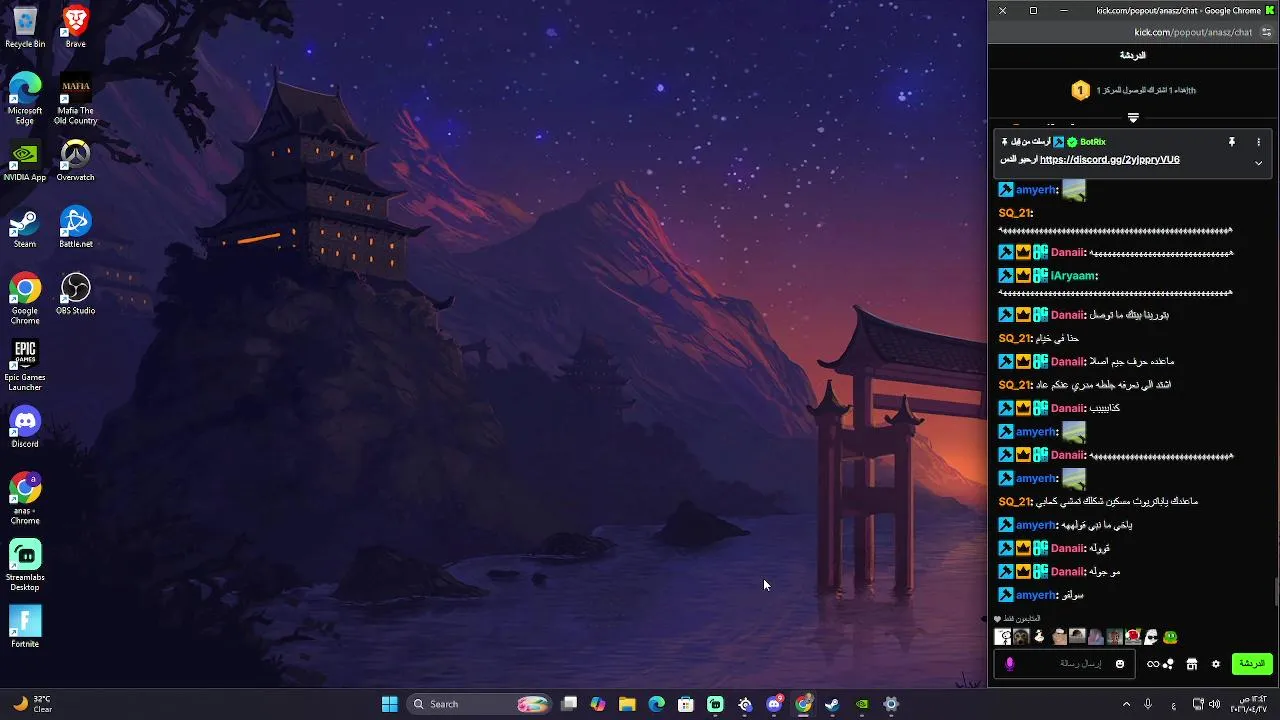
Task: Launch Streamlabs Desktop shortcut
Action: coord(25,565)
